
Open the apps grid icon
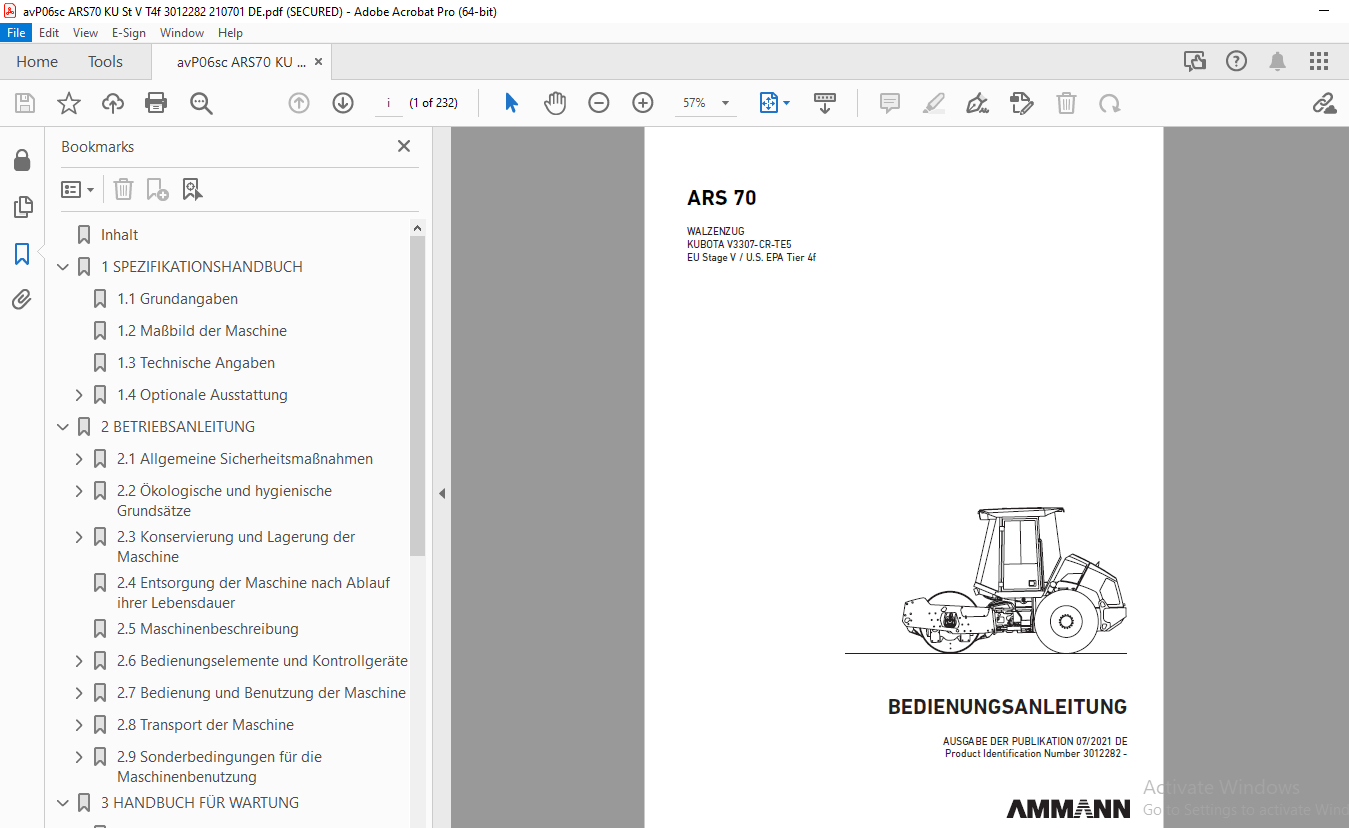click(x=1318, y=61)
